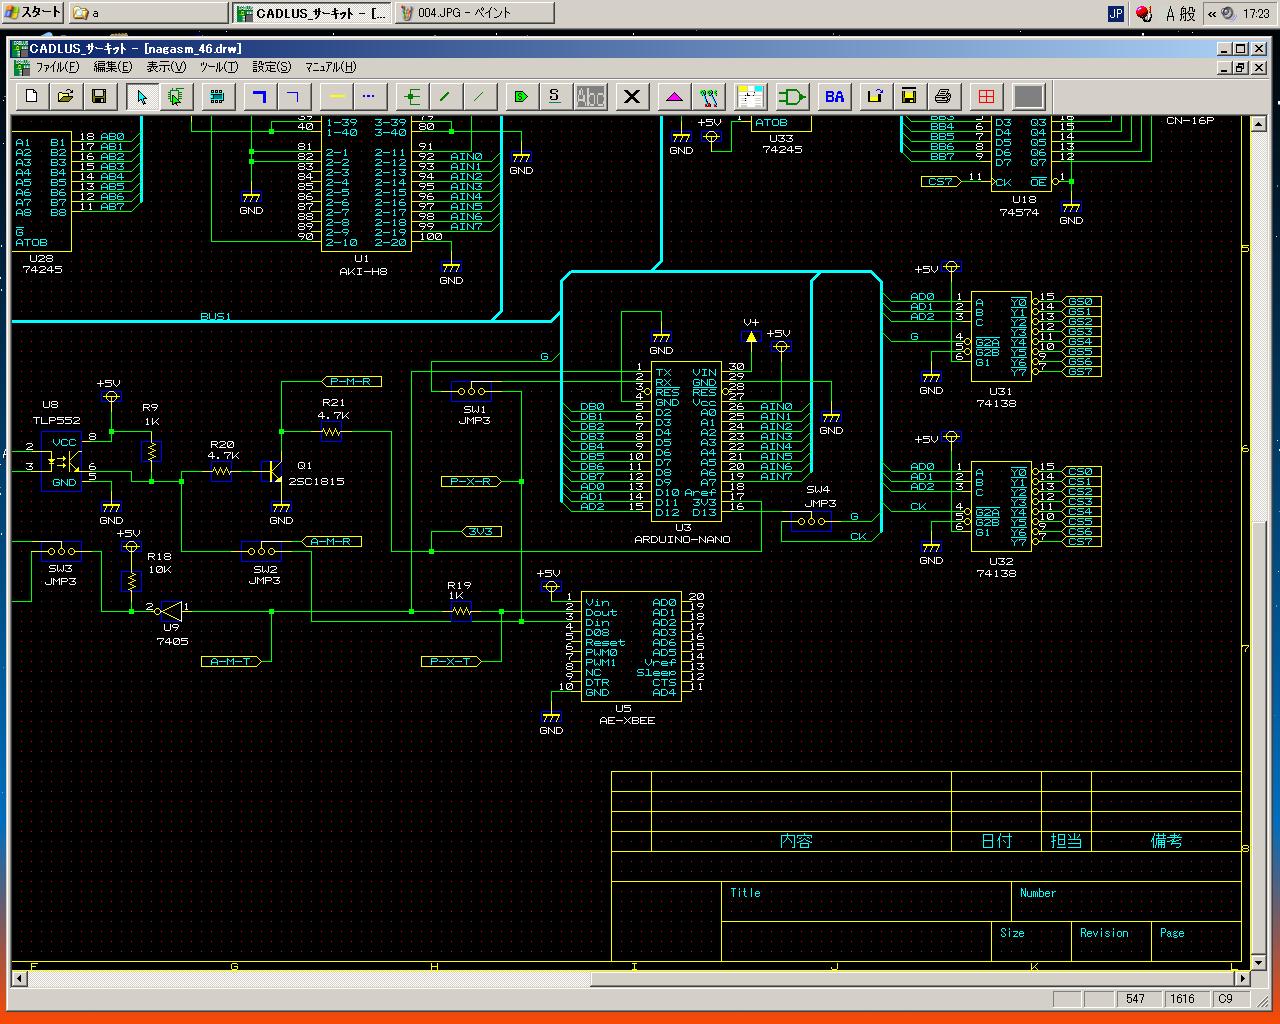The image size is (1280, 1024).
Task: Click the スタート start button
Action: point(33,13)
